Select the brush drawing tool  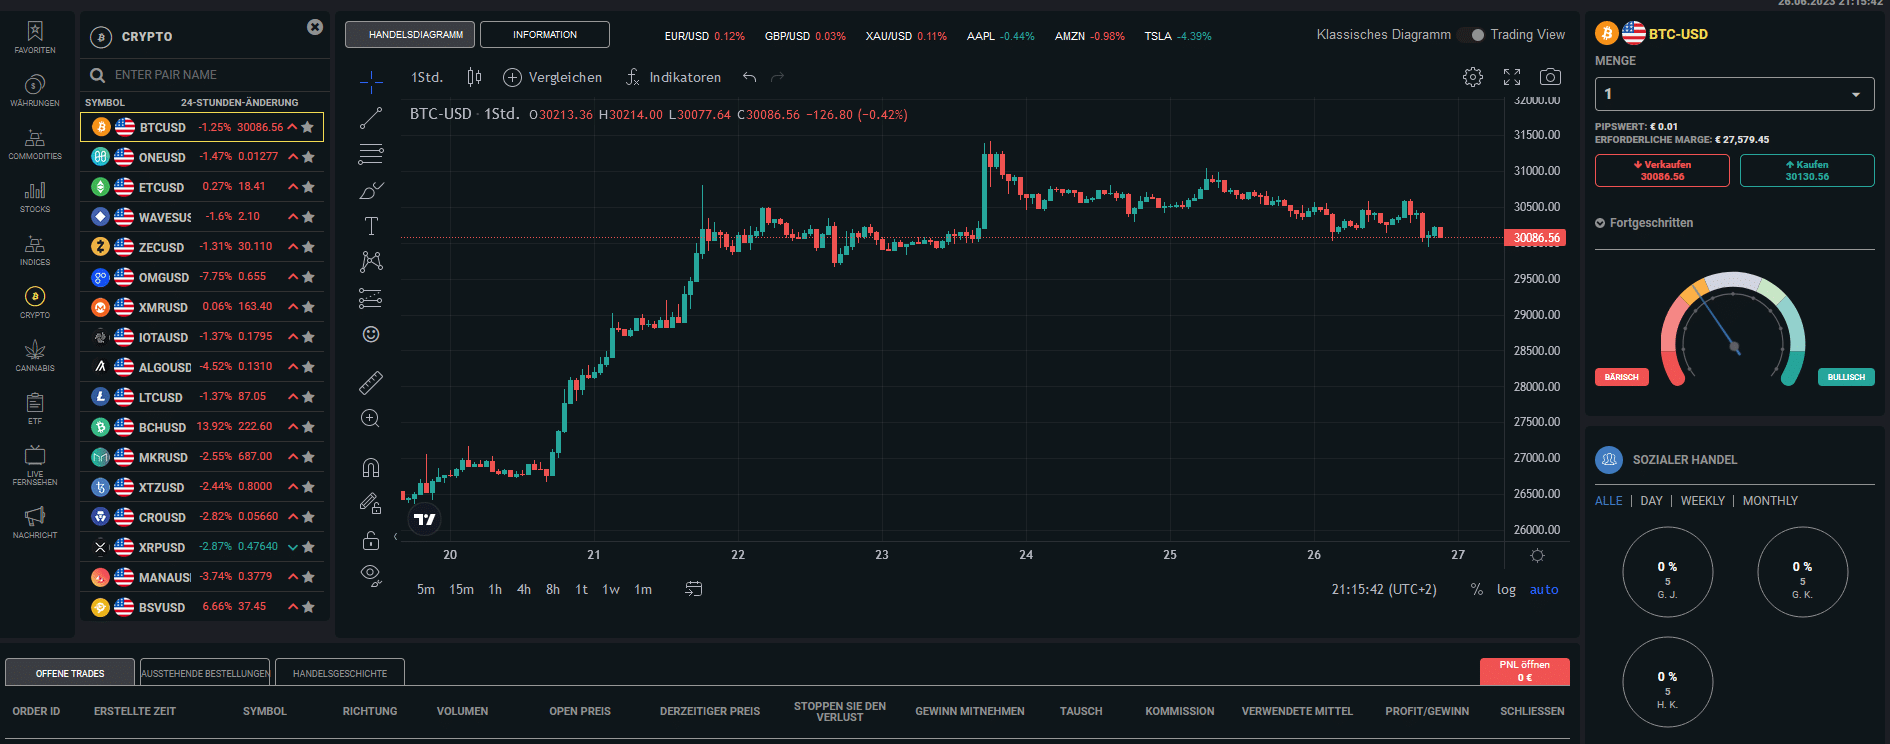tap(371, 190)
